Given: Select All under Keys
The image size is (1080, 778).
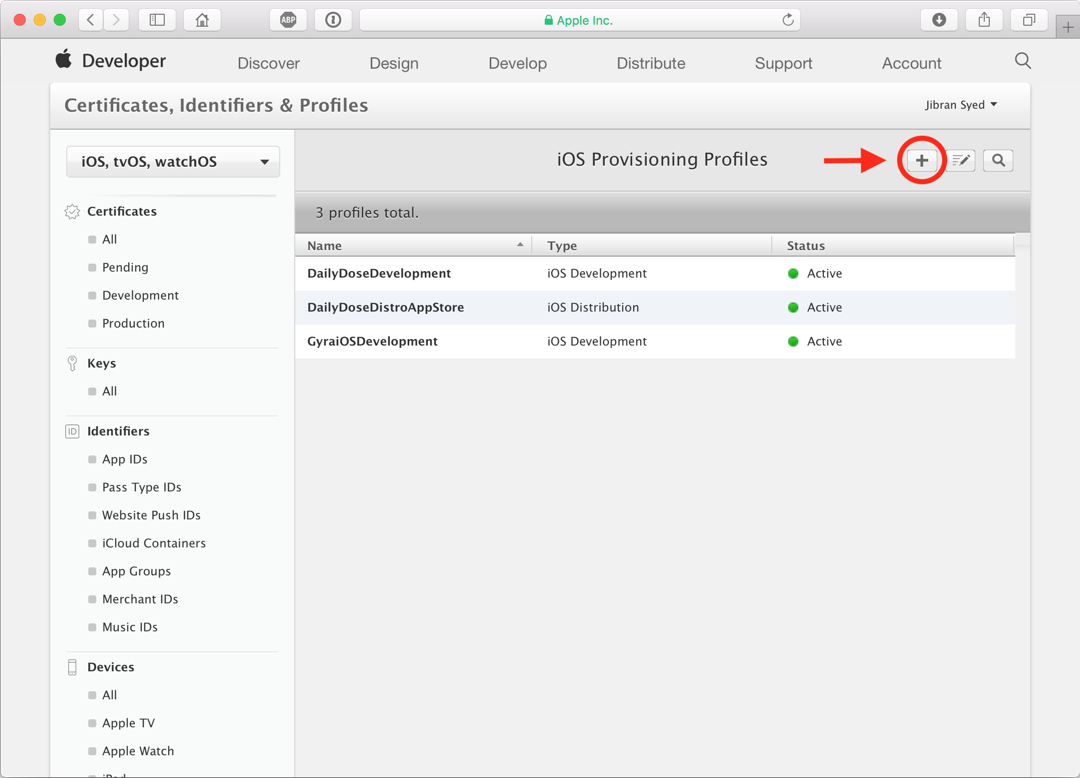Looking at the screenshot, I should 110,391.
